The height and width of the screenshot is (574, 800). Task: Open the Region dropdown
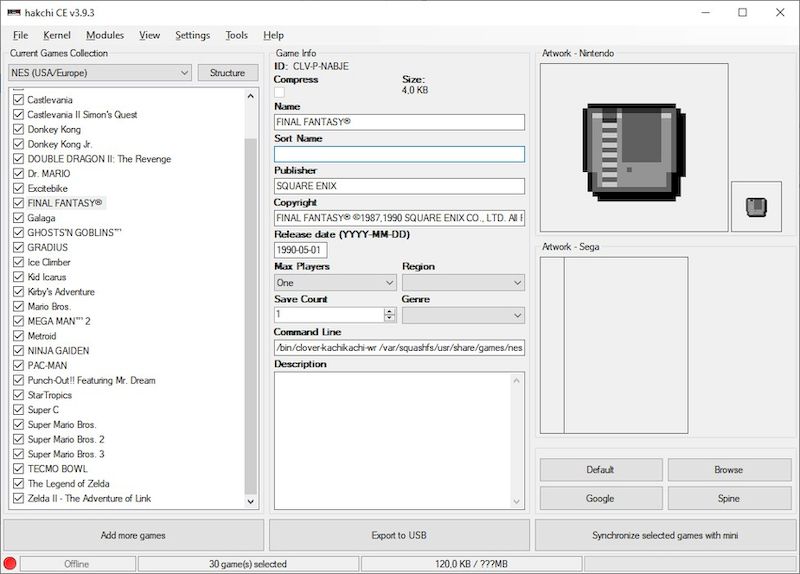coord(463,283)
